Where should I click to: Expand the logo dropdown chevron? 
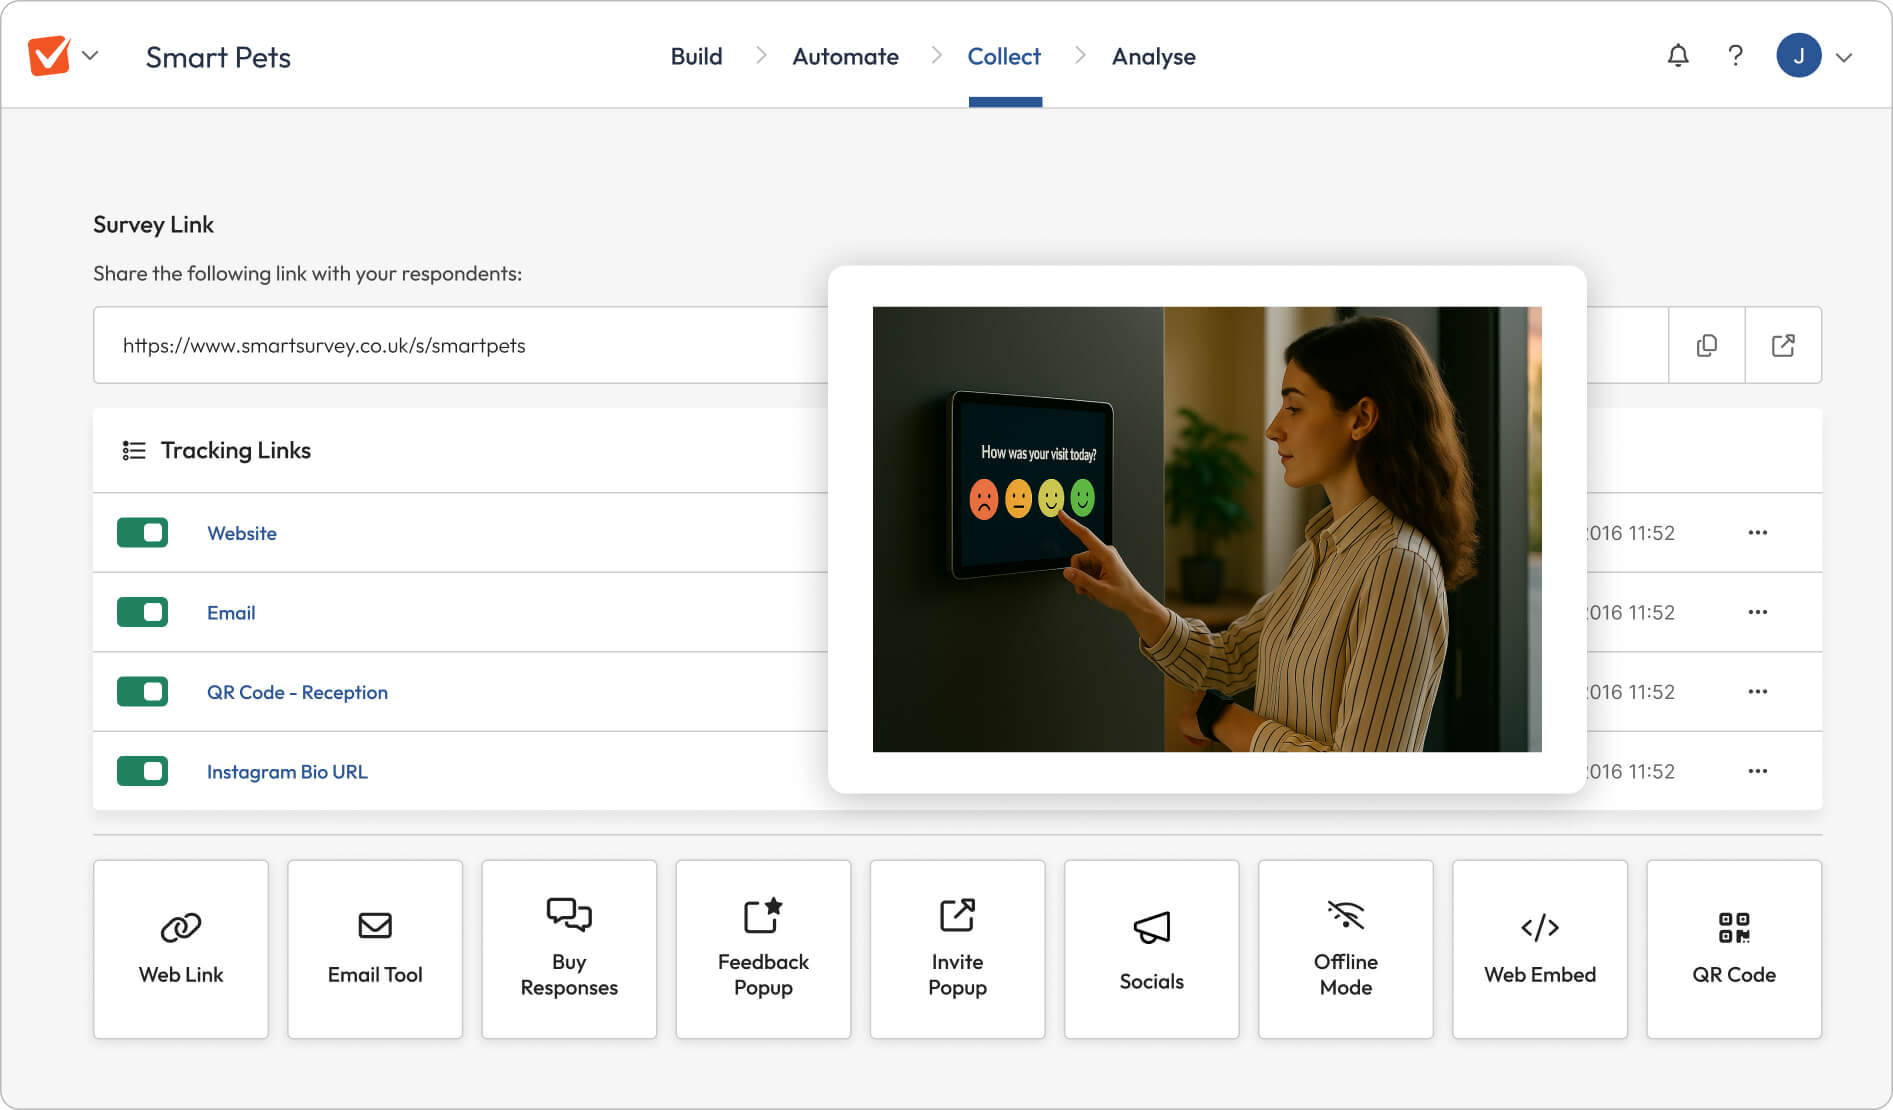(x=90, y=56)
